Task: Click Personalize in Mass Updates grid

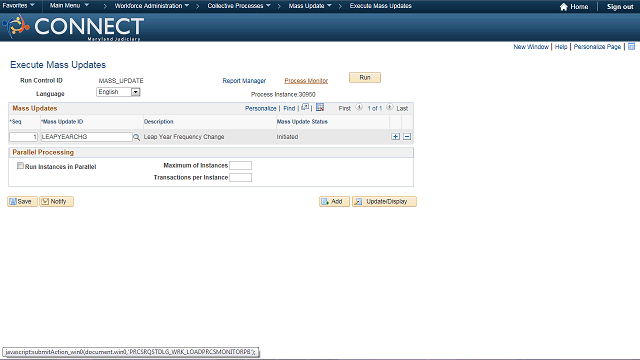Action: pos(260,109)
